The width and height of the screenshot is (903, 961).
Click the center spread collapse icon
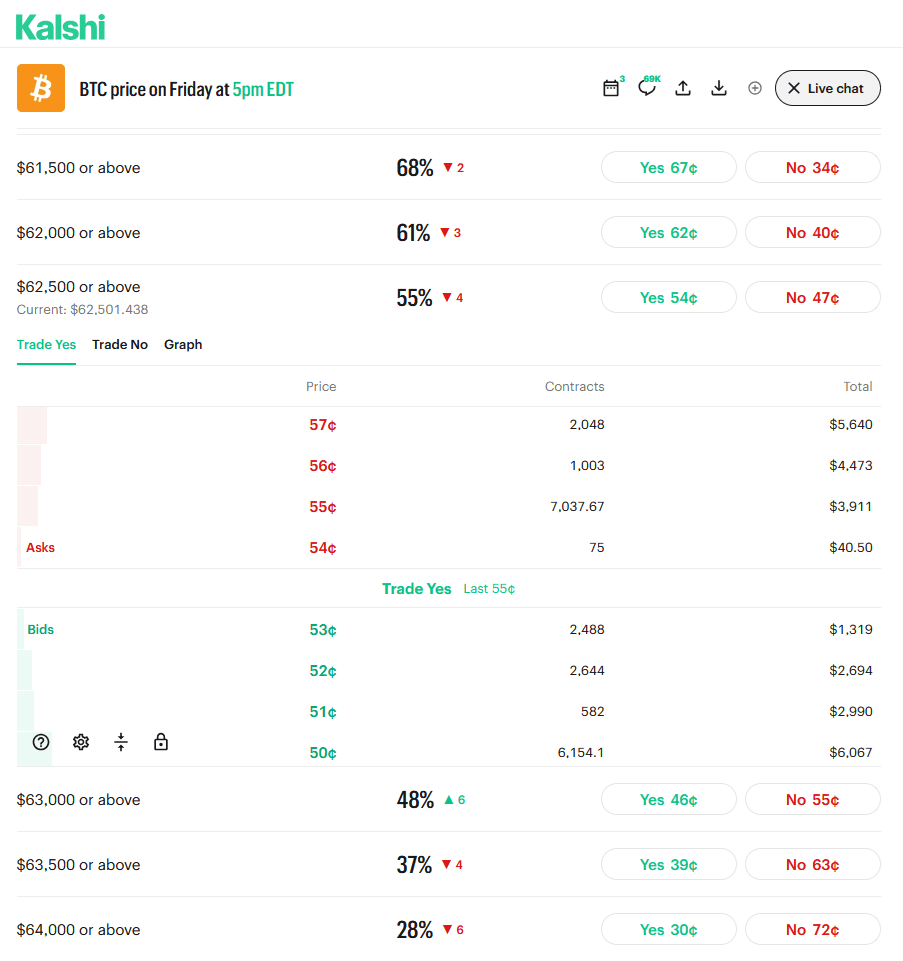pos(121,742)
